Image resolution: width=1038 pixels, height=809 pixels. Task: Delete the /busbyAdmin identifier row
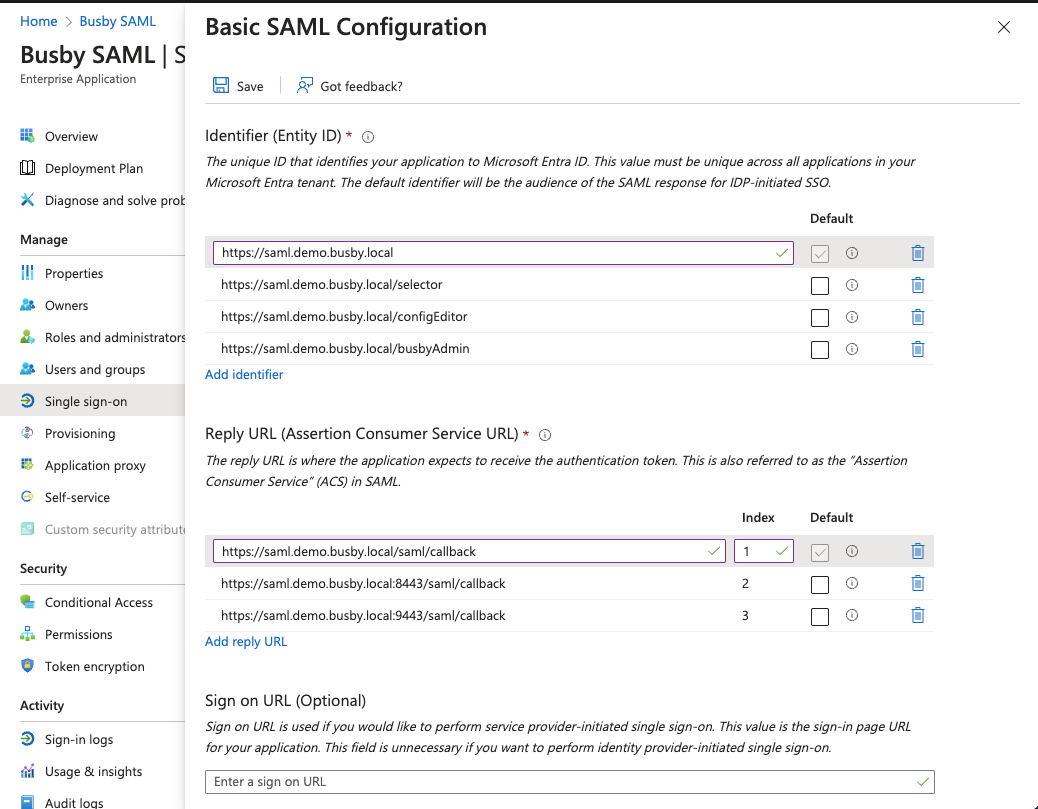[x=918, y=349]
